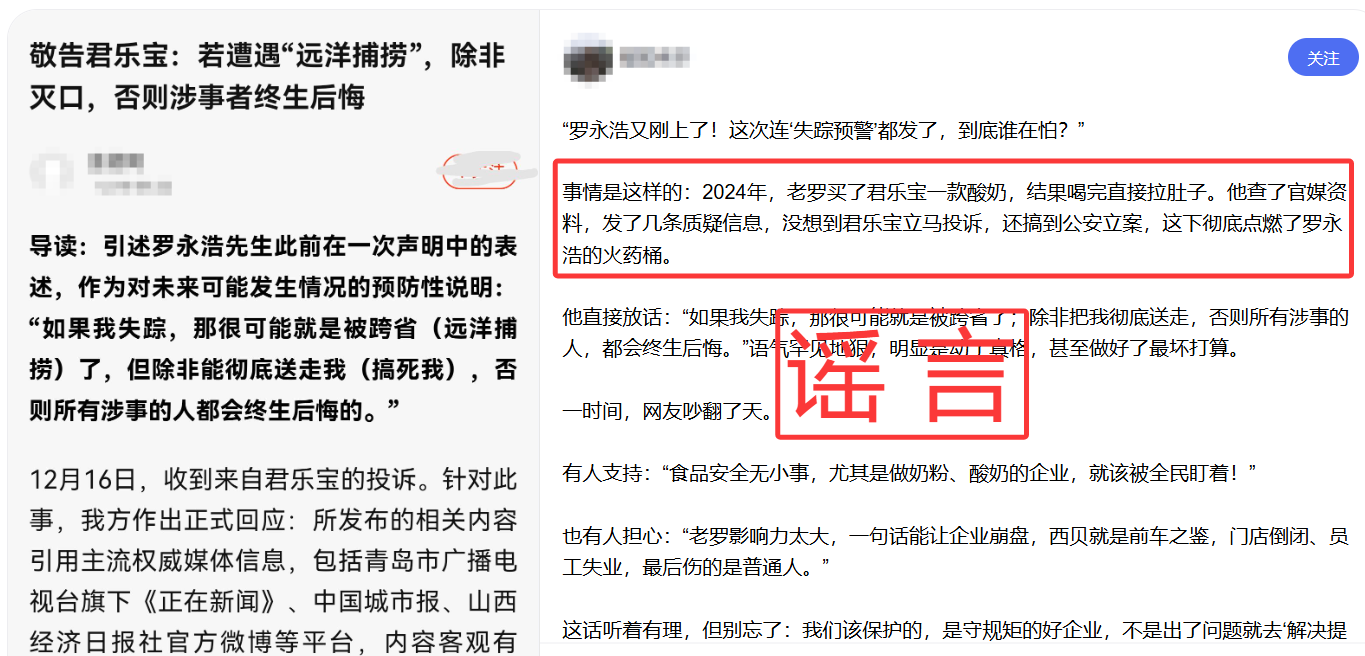Click the blue 关注 follow button
The width and height of the screenshot is (1365, 656).
pyautogui.click(x=1323, y=58)
